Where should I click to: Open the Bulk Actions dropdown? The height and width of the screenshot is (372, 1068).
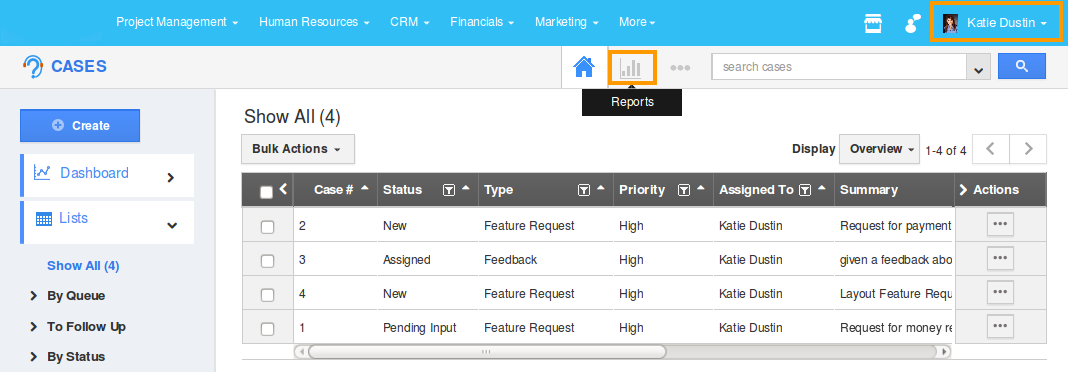(x=298, y=149)
